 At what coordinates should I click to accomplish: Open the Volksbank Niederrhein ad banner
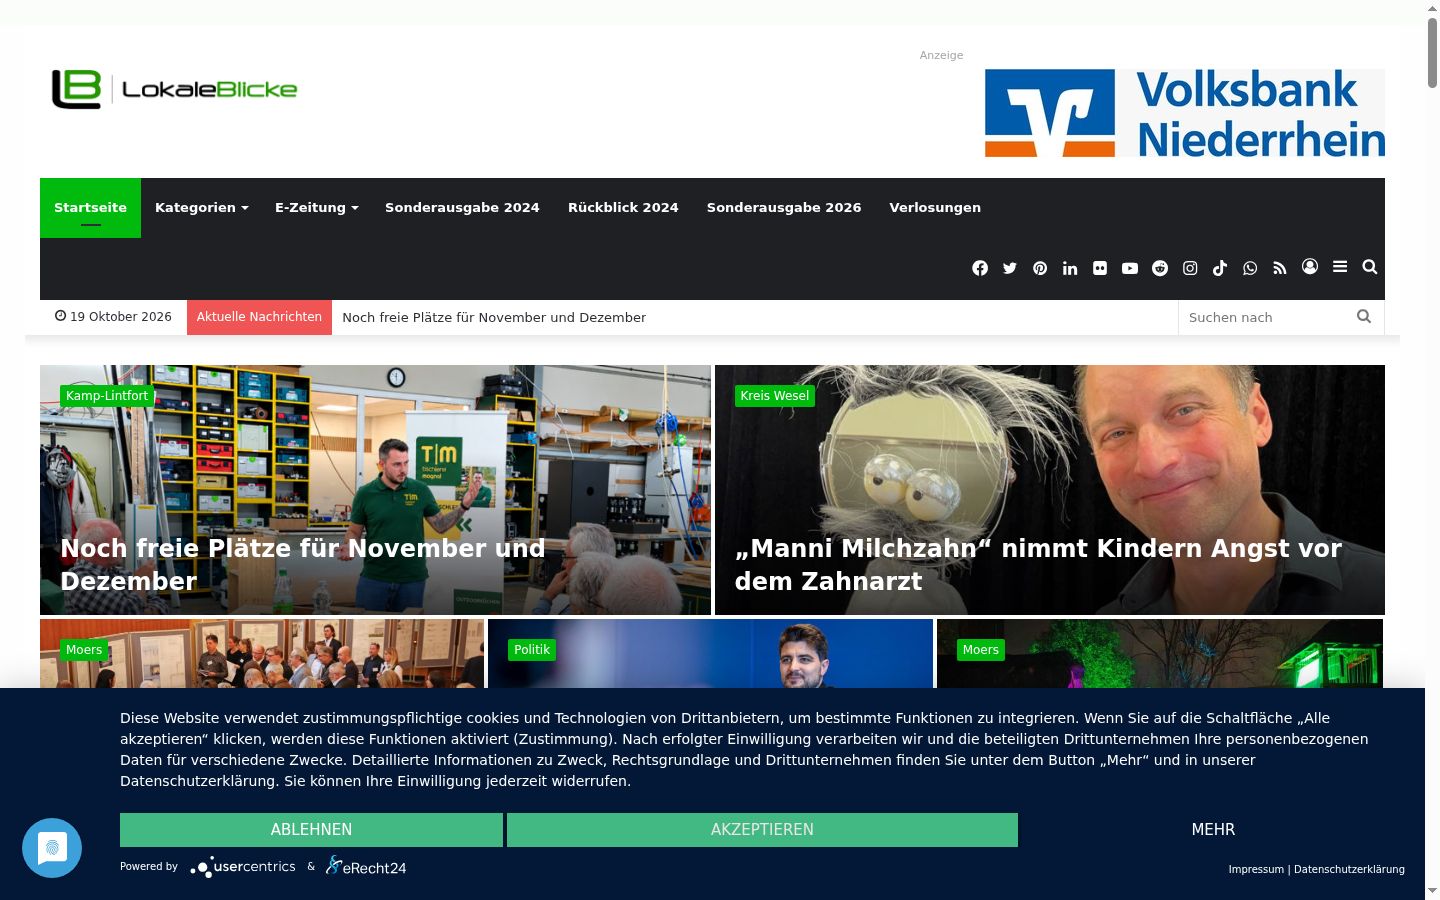pos(1185,113)
